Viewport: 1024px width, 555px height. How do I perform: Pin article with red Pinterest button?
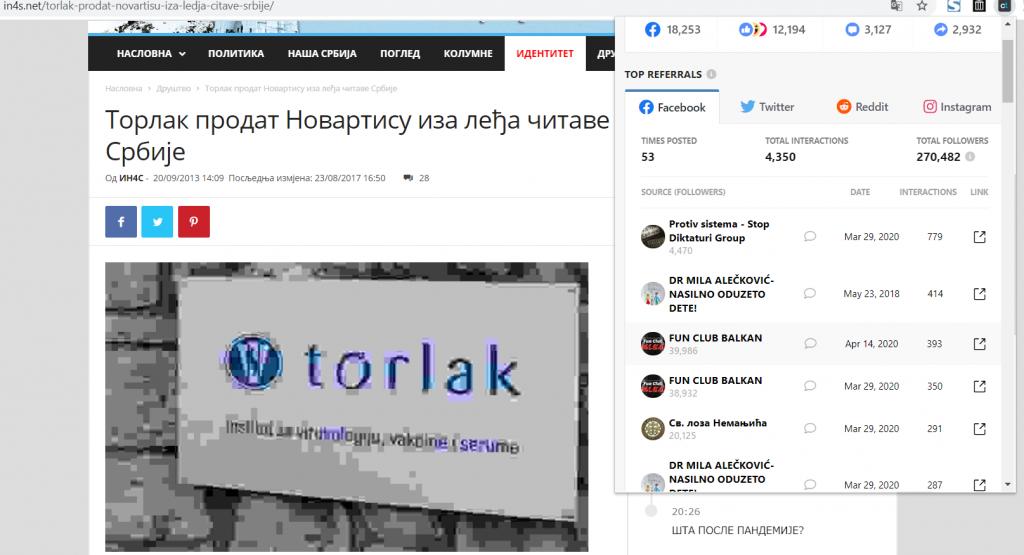pos(194,222)
